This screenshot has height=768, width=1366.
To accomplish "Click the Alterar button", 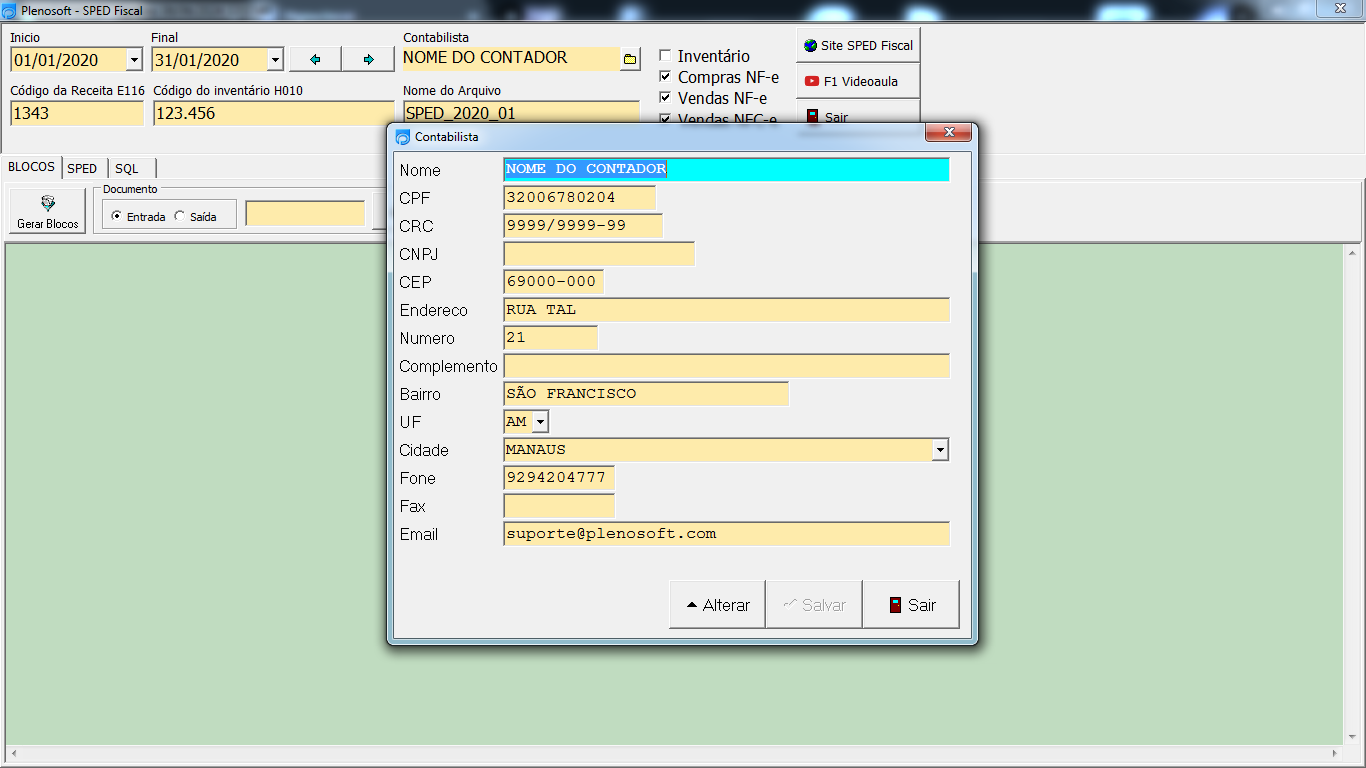I will (x=717, y=604).
